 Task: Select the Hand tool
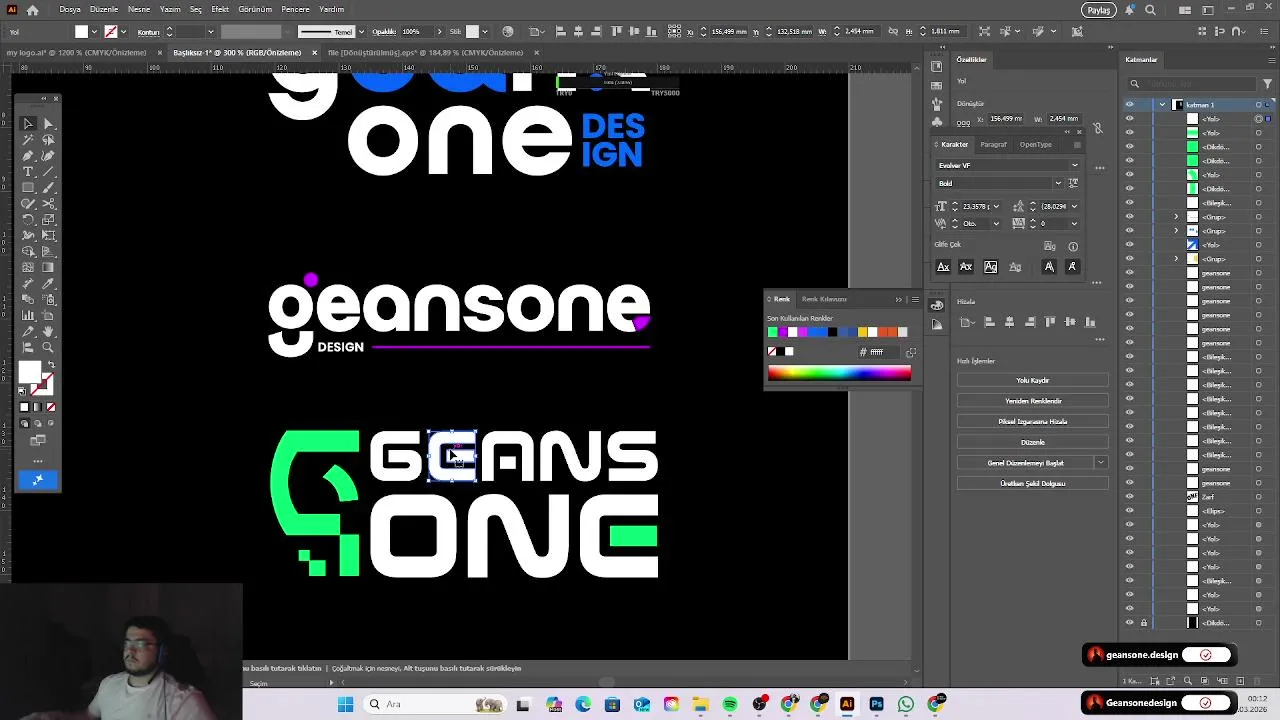(x=48, y=332)
